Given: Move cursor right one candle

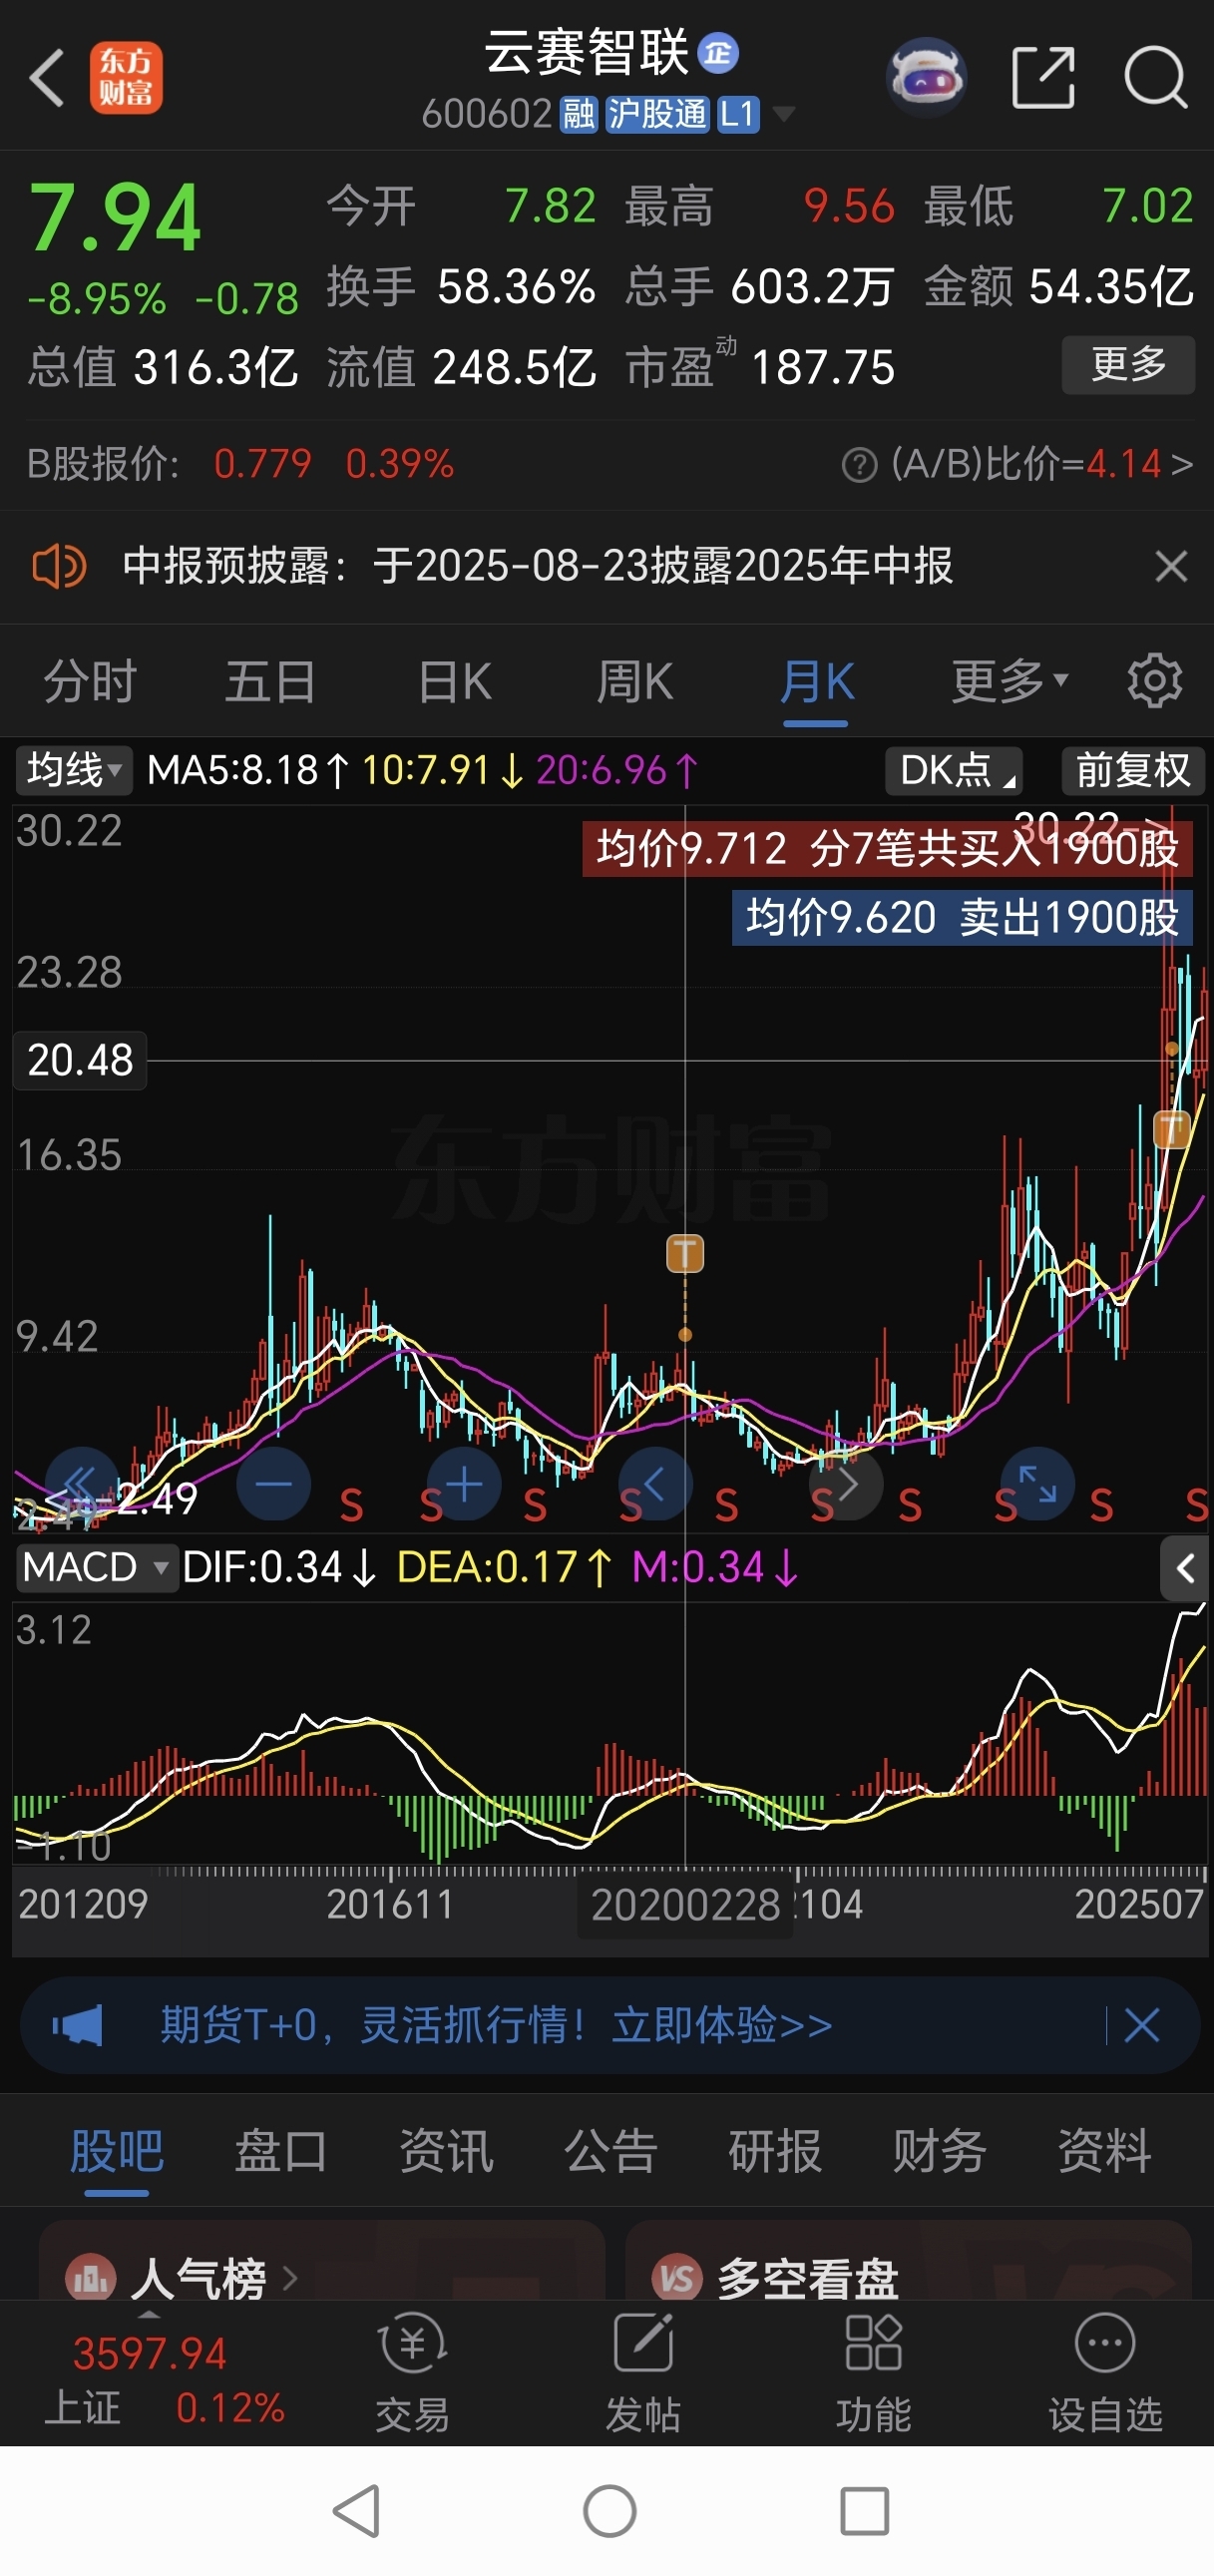Looking at the screenshot, I should [x=846, y=1484].
